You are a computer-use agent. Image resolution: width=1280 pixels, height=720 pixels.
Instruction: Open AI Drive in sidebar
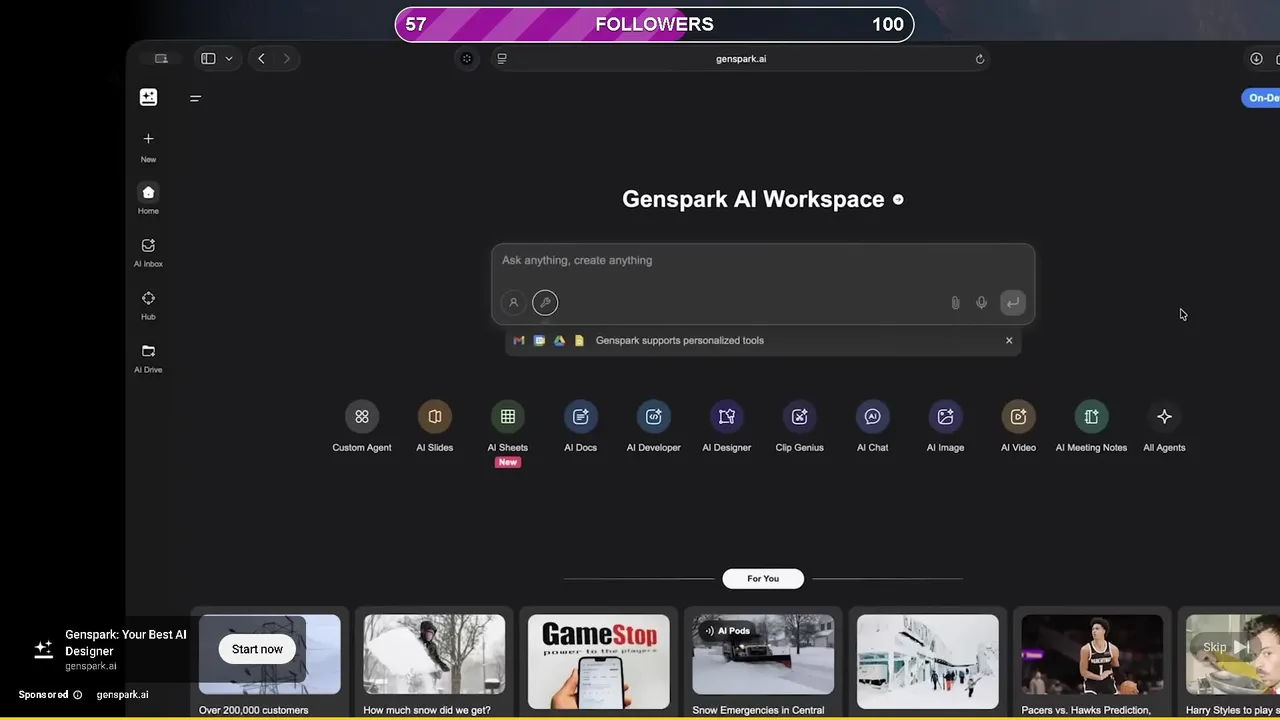click(148, 358)
